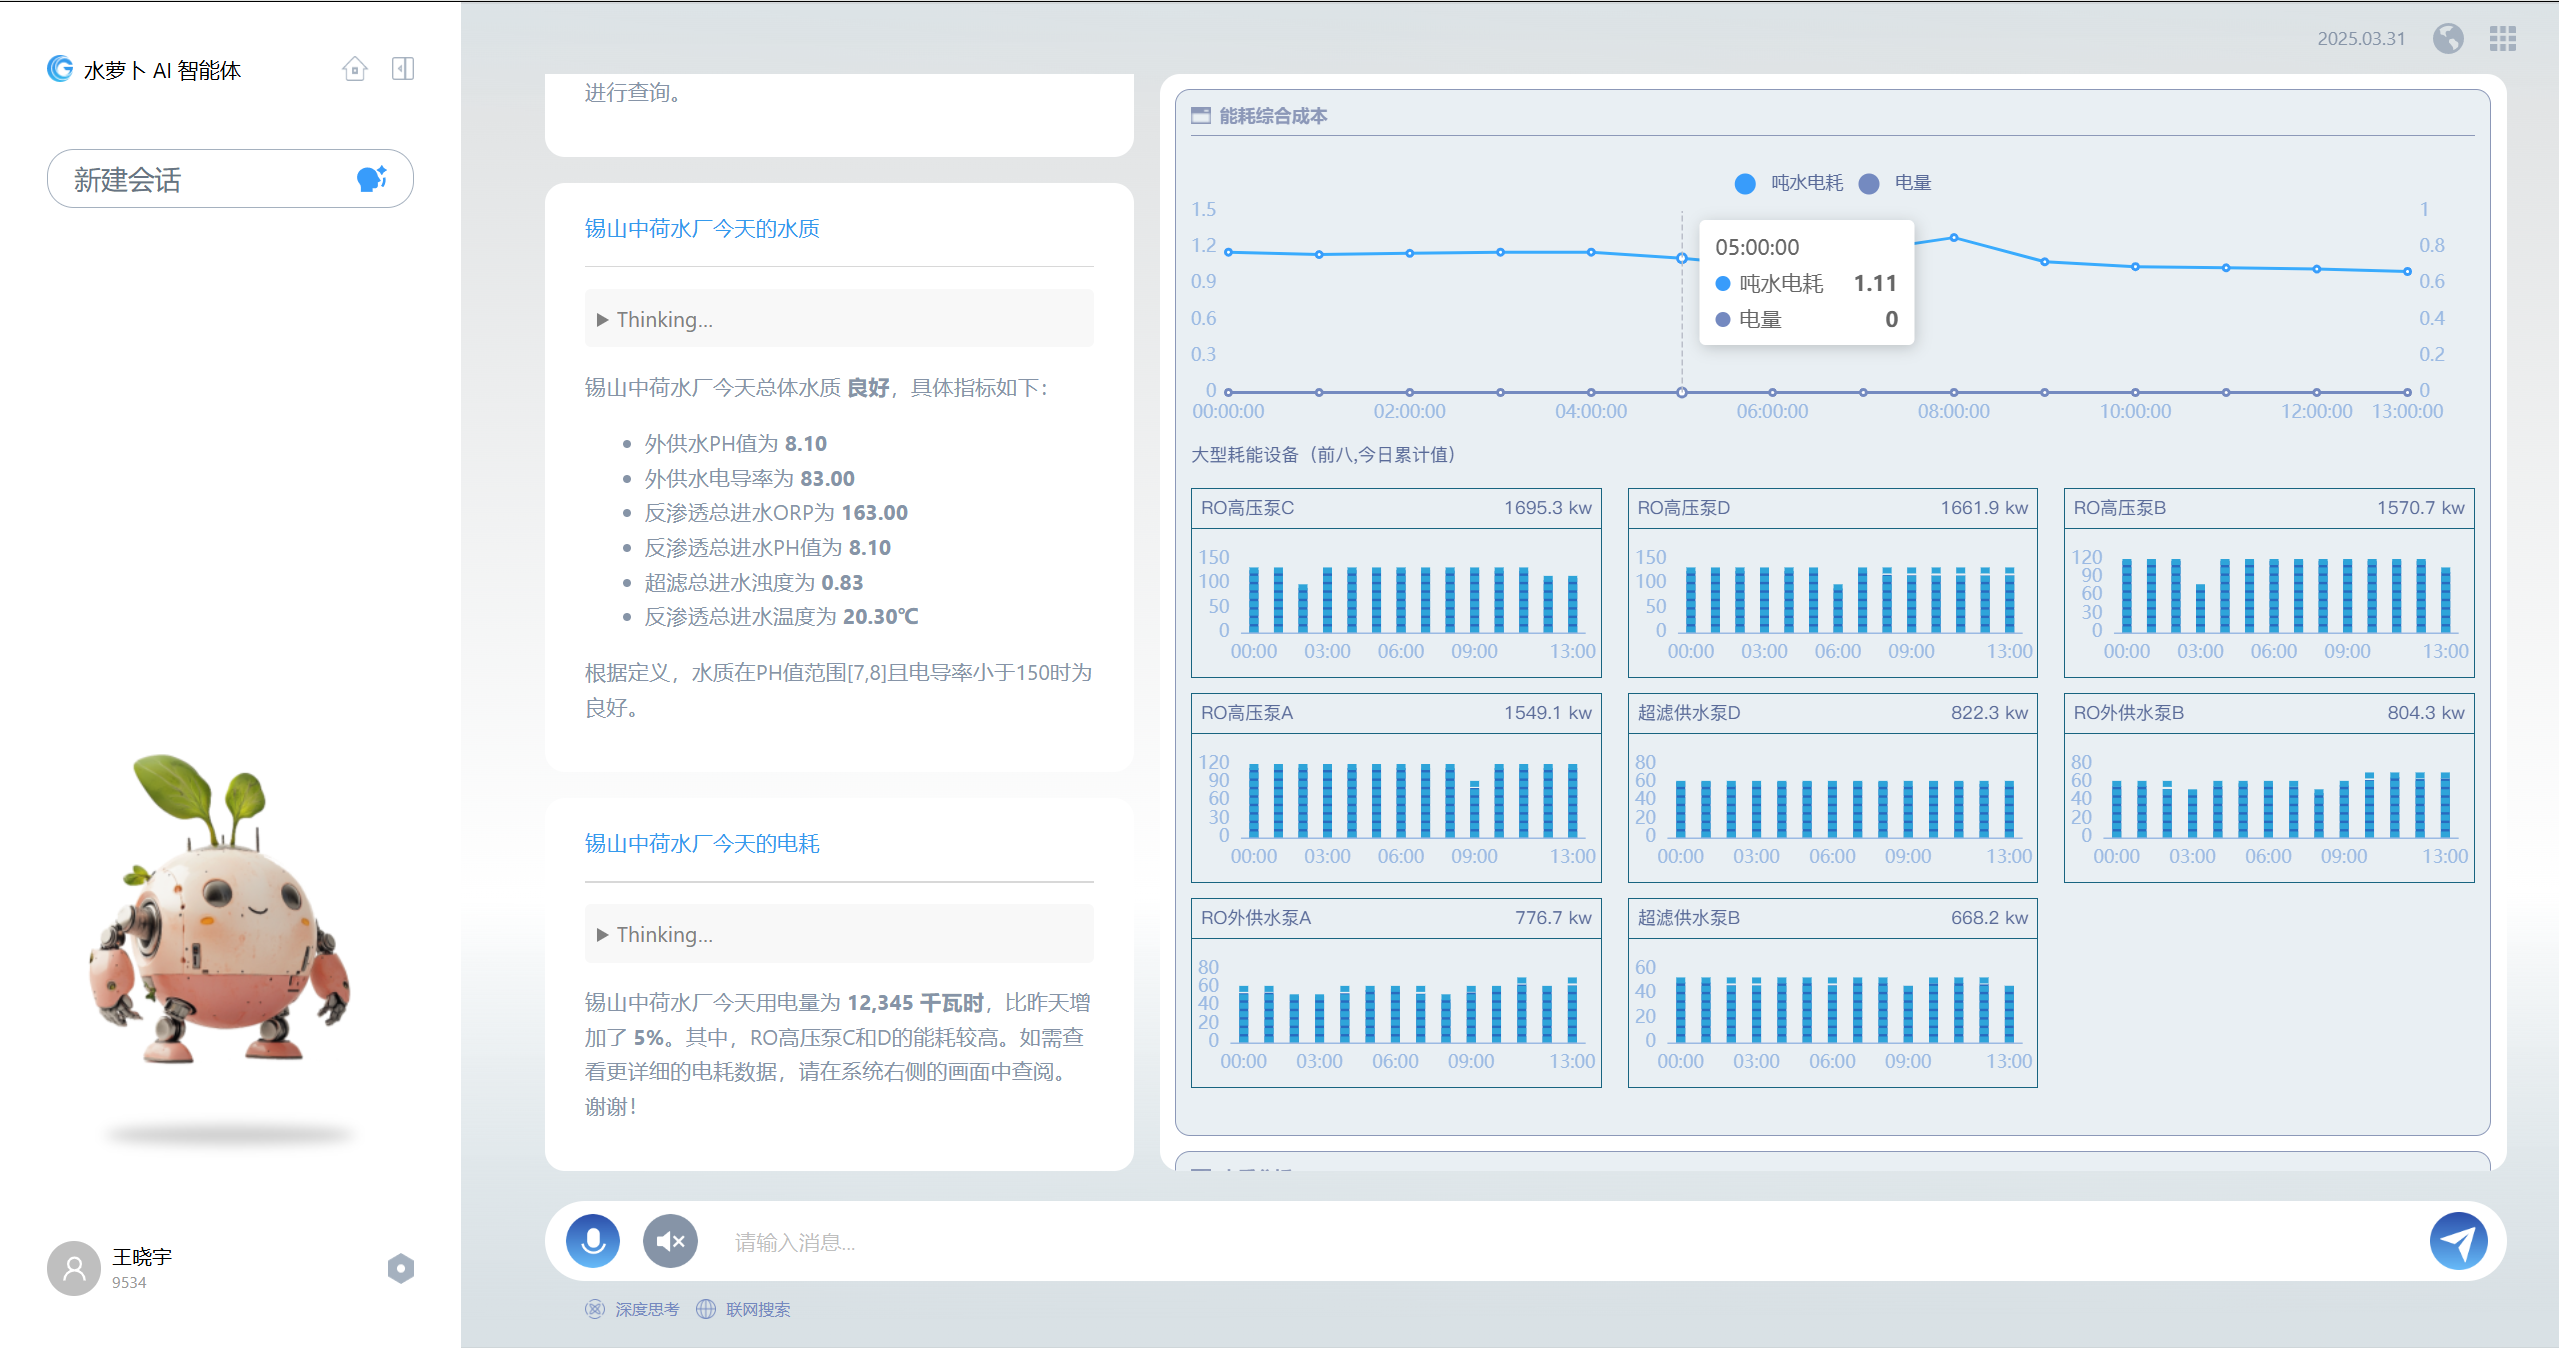Toggle 深度思考 deep thinking mode
Viewport: 2559px width, 1348px height.
pos(632,1309)
